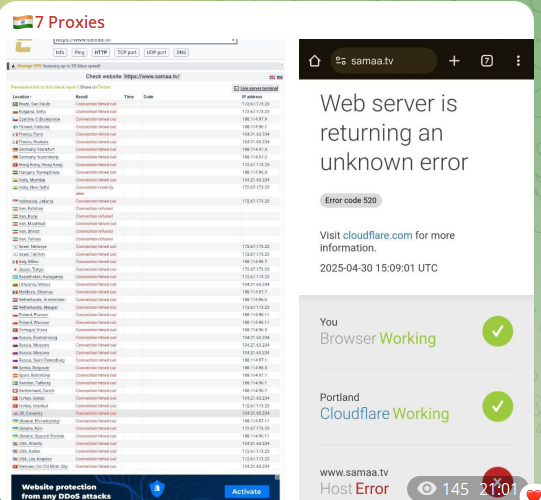Select the Ping check tab

(x=79, y=52)
